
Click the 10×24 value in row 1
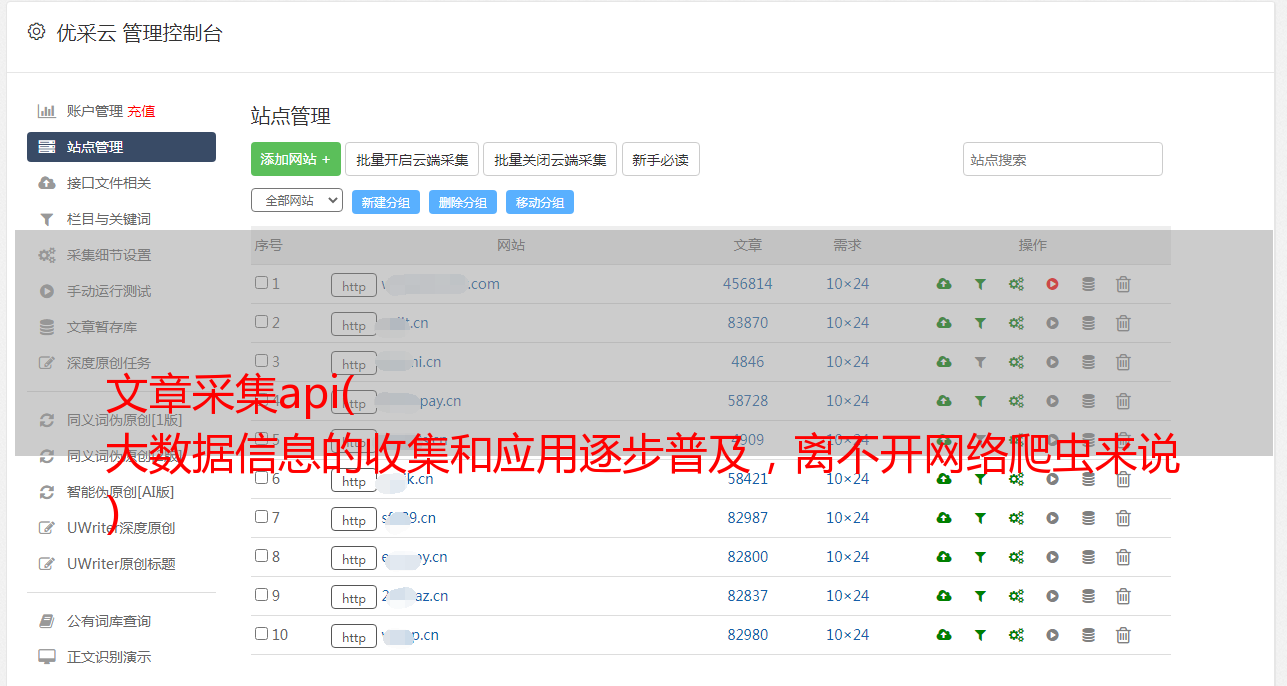tap(848, 284)
